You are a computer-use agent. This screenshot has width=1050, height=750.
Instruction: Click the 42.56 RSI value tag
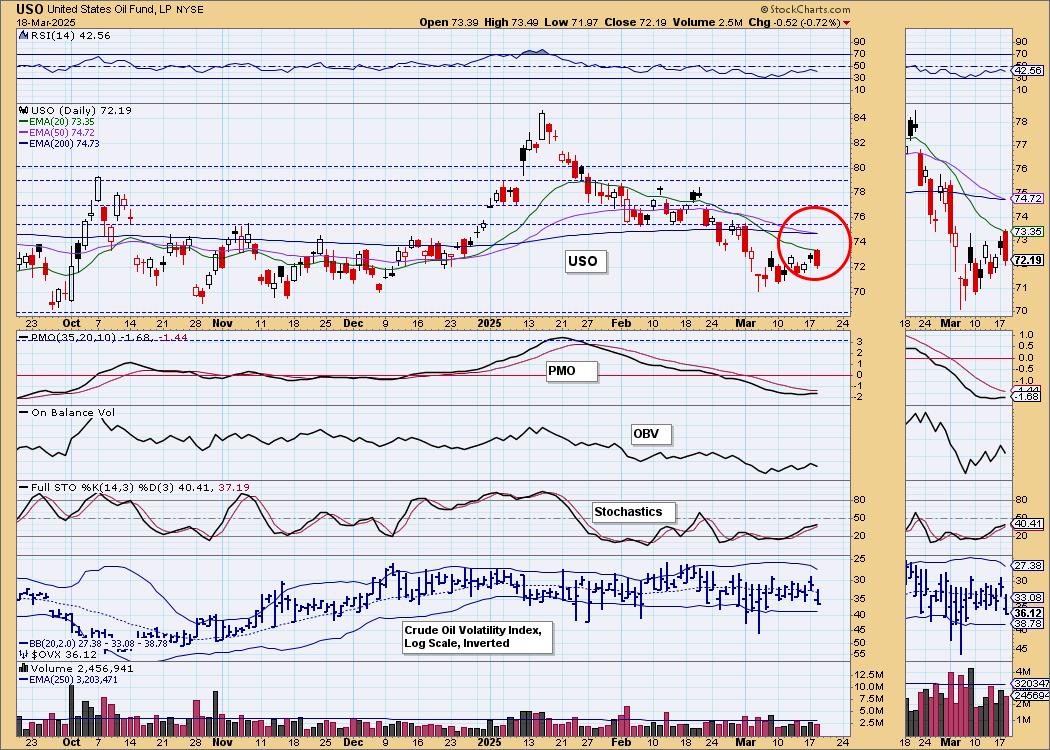(x=1029, y=70)
